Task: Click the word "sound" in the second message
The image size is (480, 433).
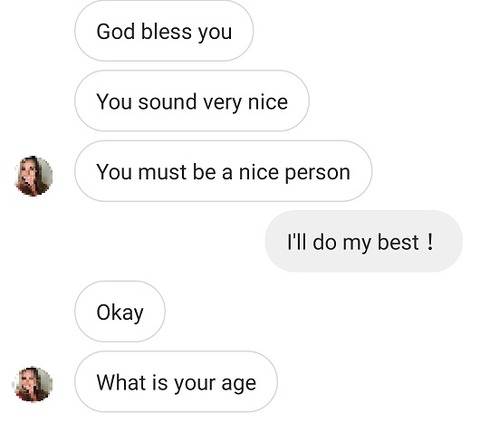Action: [x=167, y=102]
